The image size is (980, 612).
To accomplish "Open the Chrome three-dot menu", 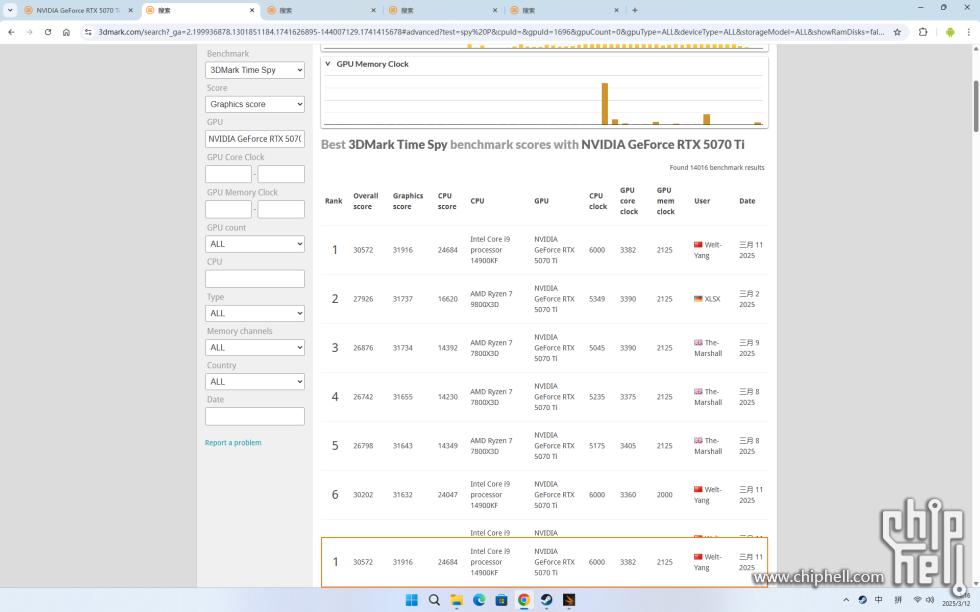I will pyautogui.click(x=969, y=33).
